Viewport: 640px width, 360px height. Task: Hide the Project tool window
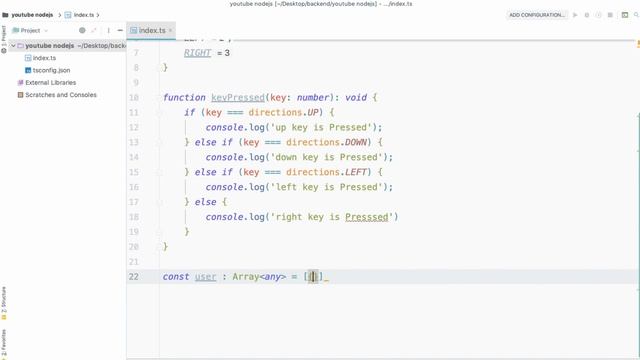point(120,30)
